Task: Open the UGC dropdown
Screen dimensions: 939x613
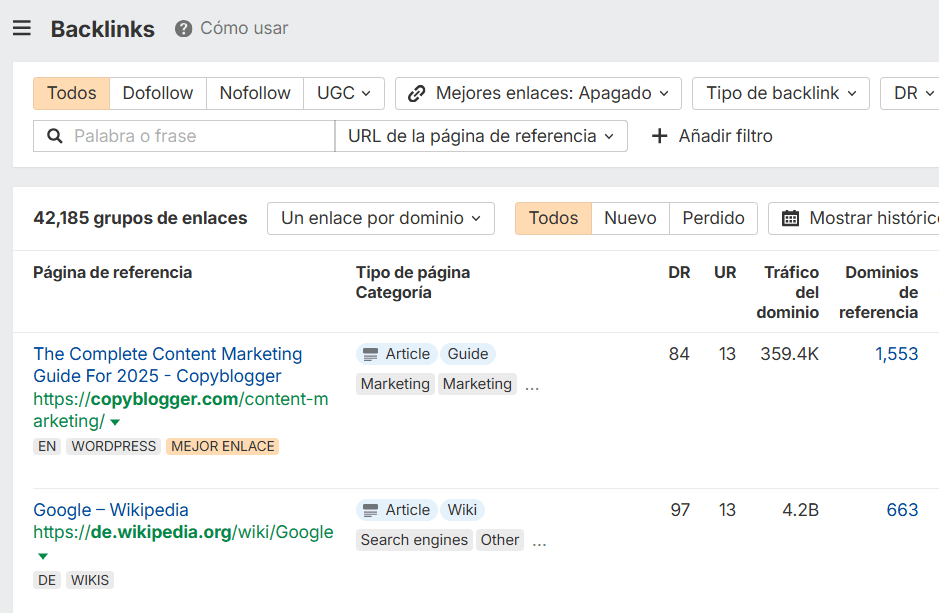Action: [344, 93]
